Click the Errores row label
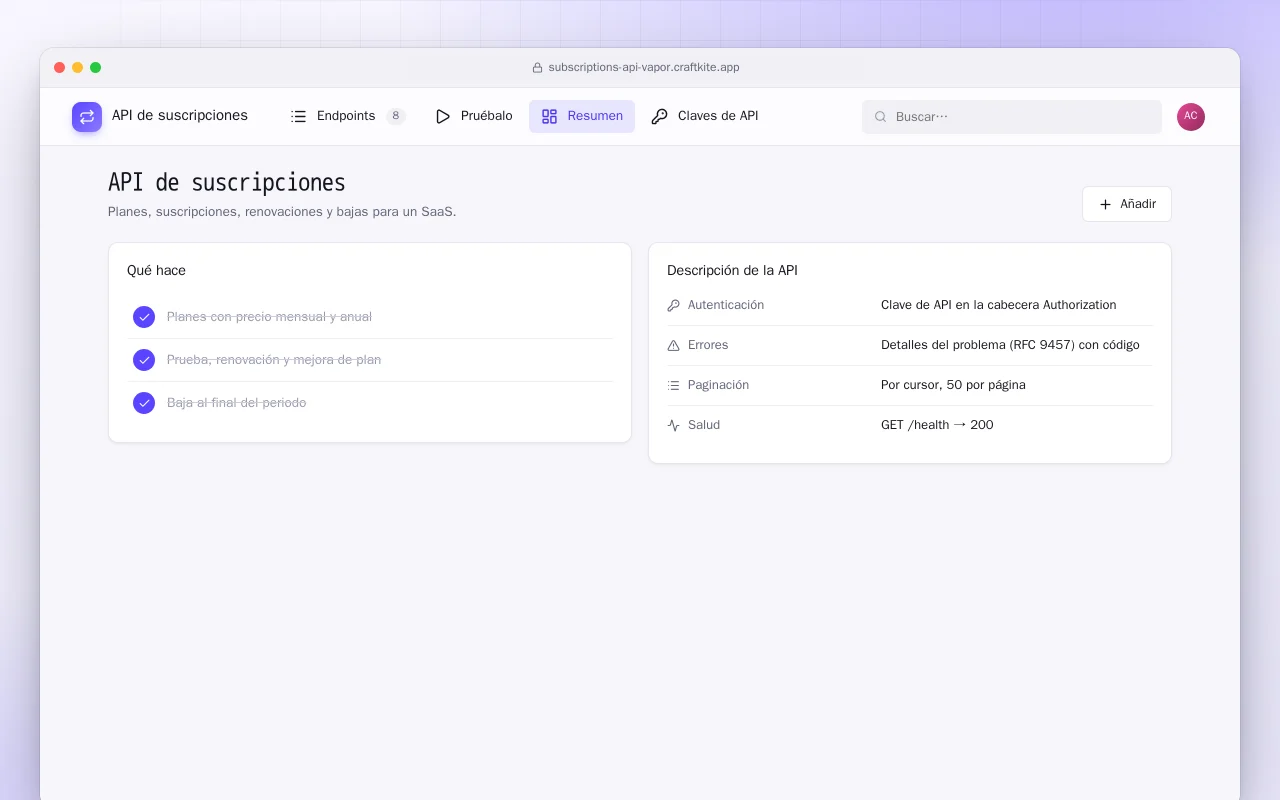The width and height of the screenshot is (1280, 800). [708, 345]
